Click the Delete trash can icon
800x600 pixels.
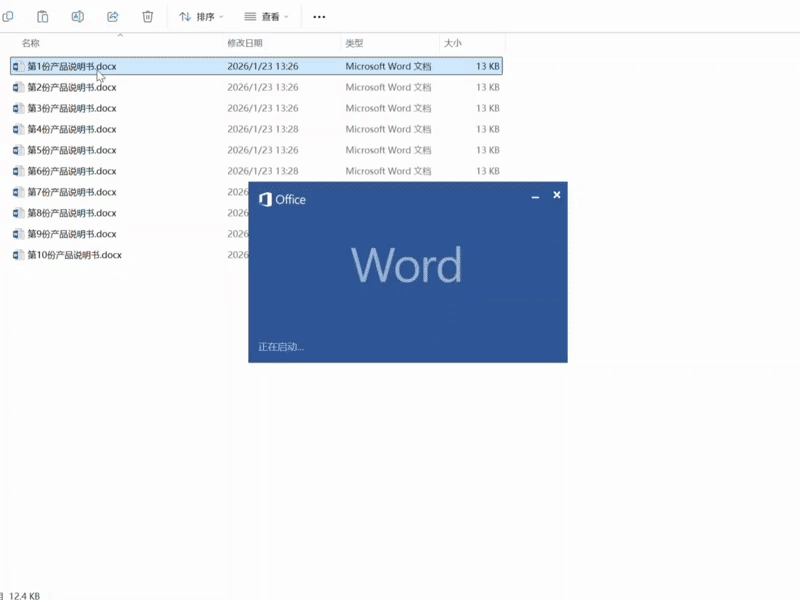click(x=147, y=17)
